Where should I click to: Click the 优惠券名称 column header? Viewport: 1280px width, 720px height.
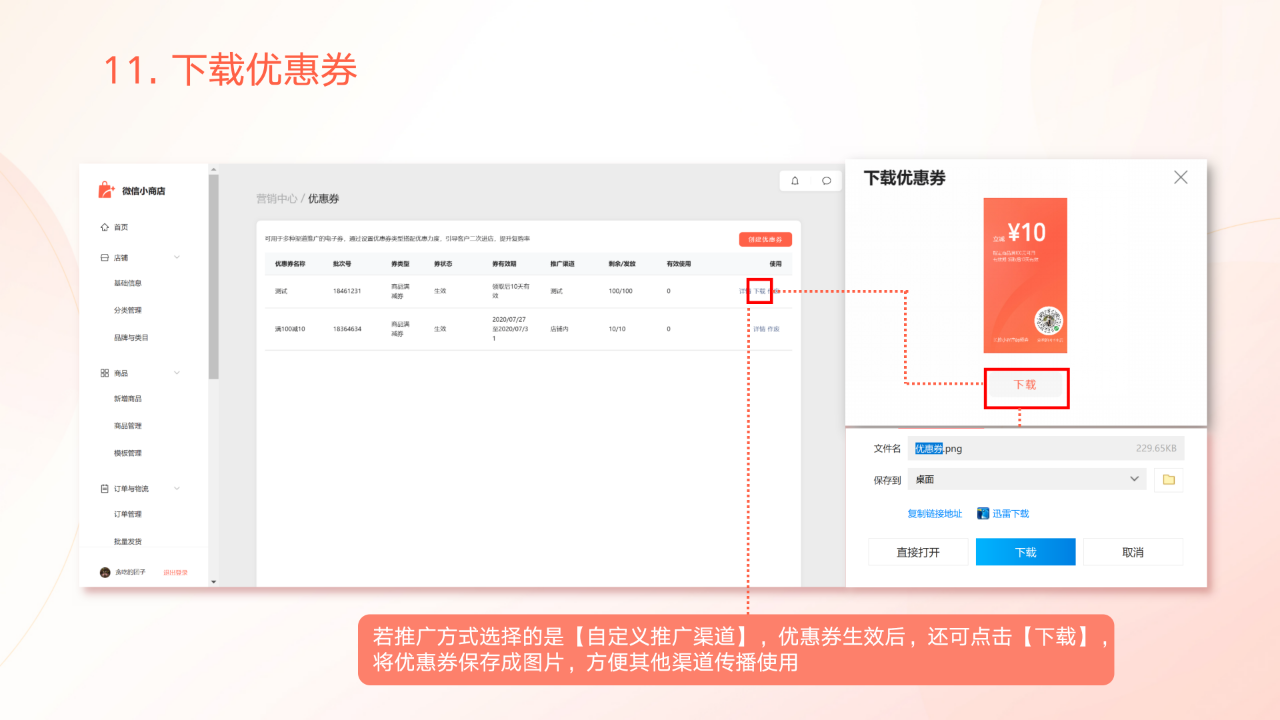coord(290,264)
